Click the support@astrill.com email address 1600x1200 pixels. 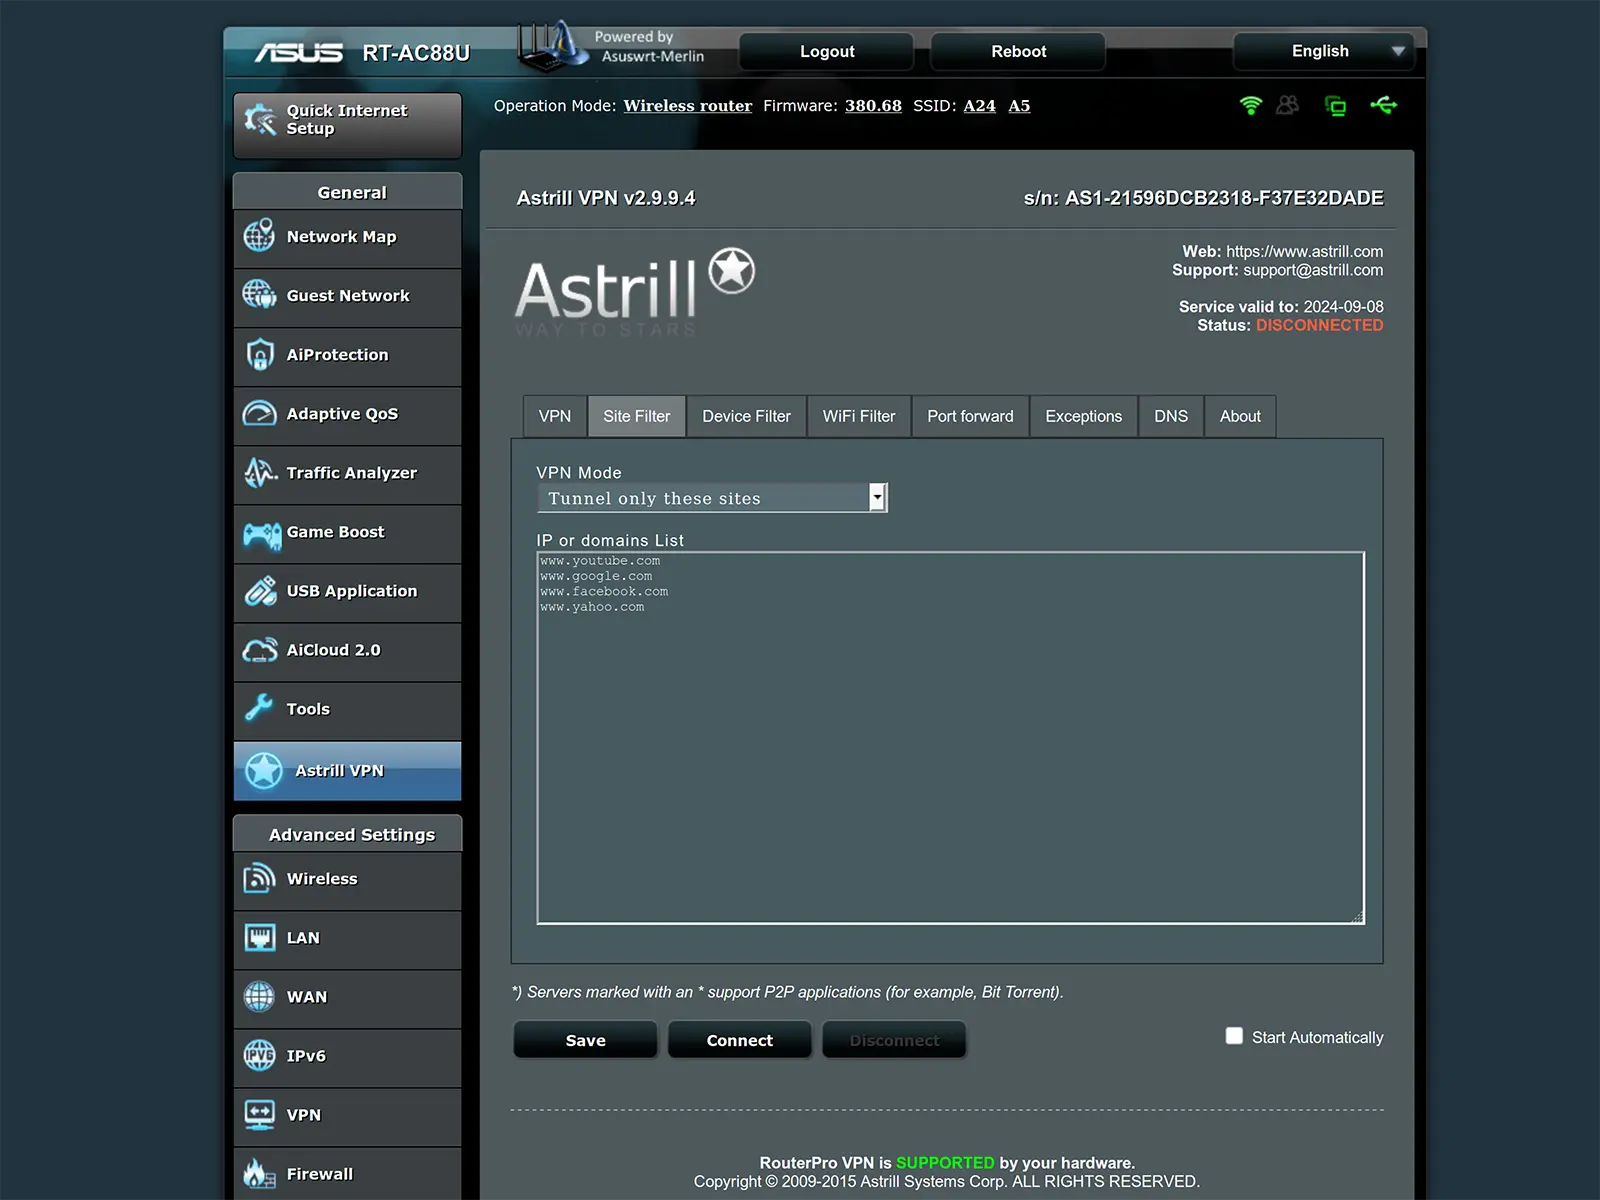[1313, 270]
